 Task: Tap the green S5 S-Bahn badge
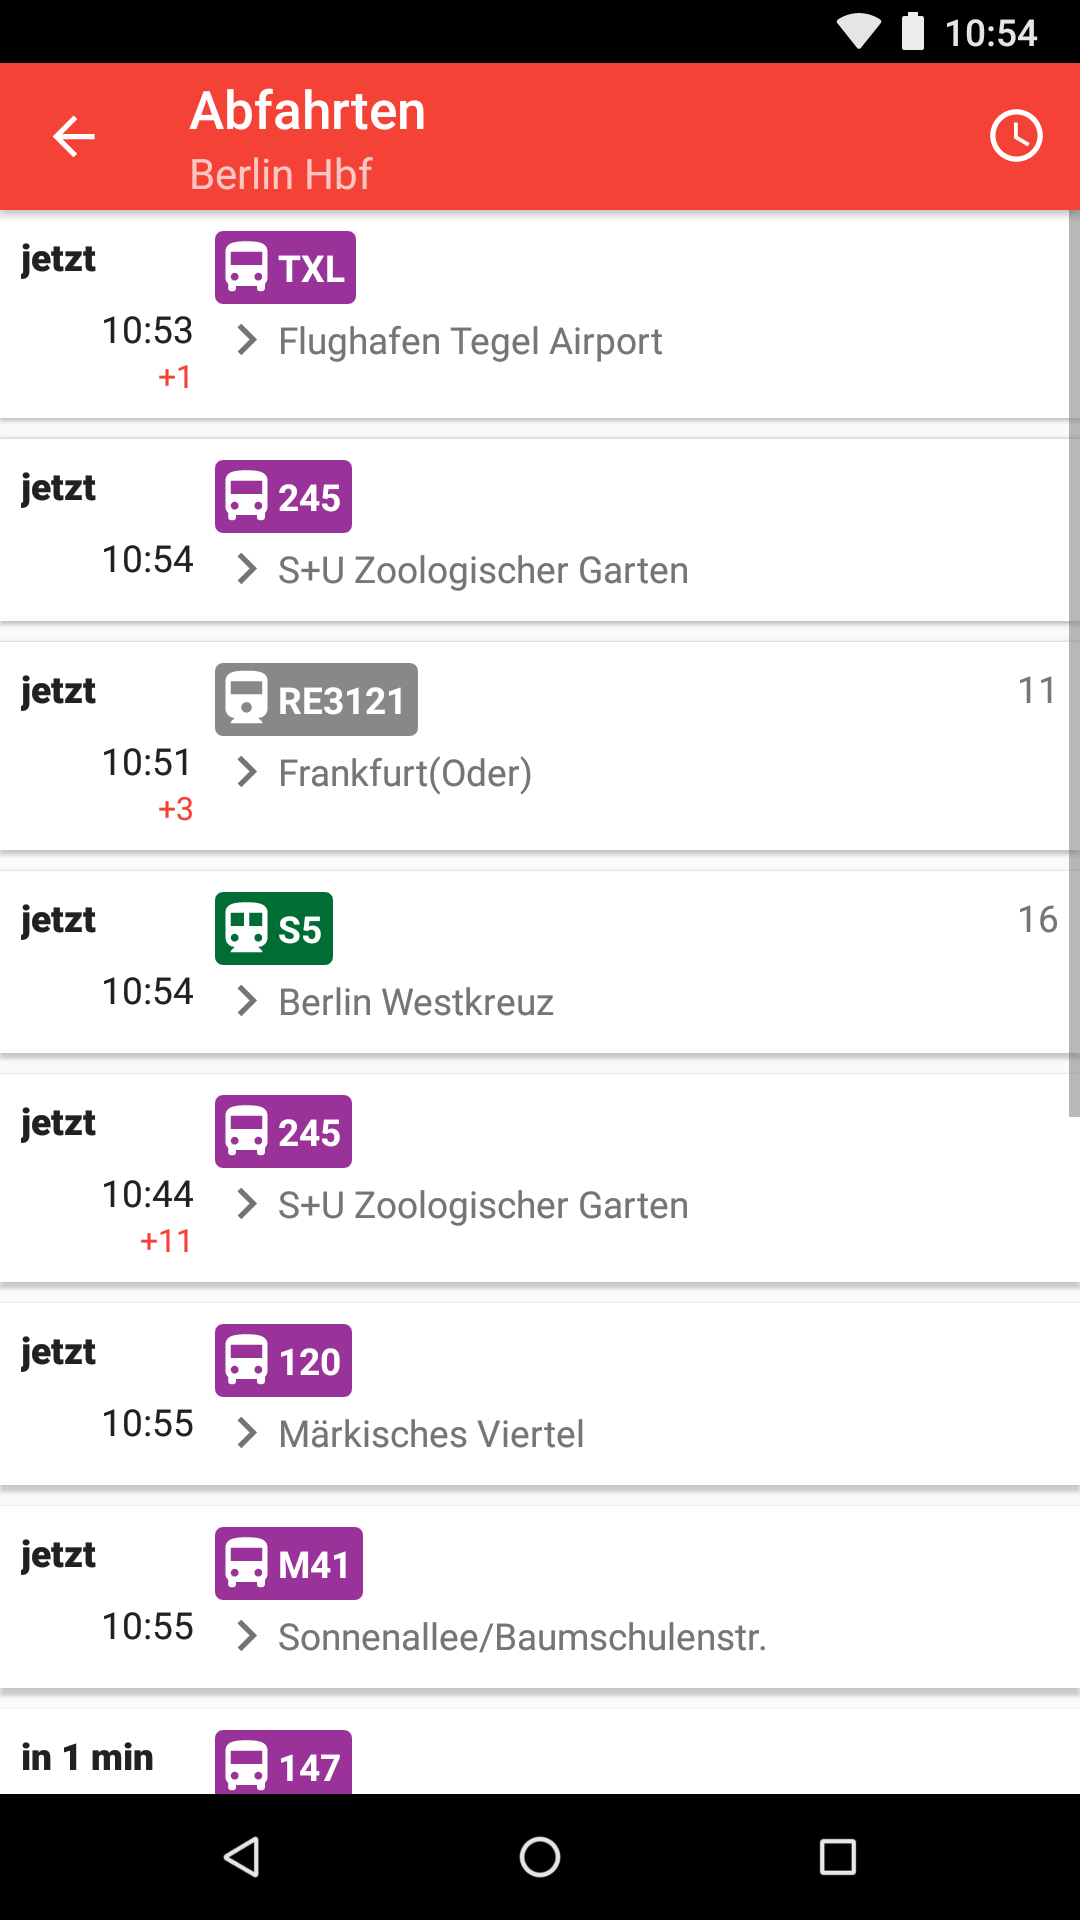click(274, 929)
